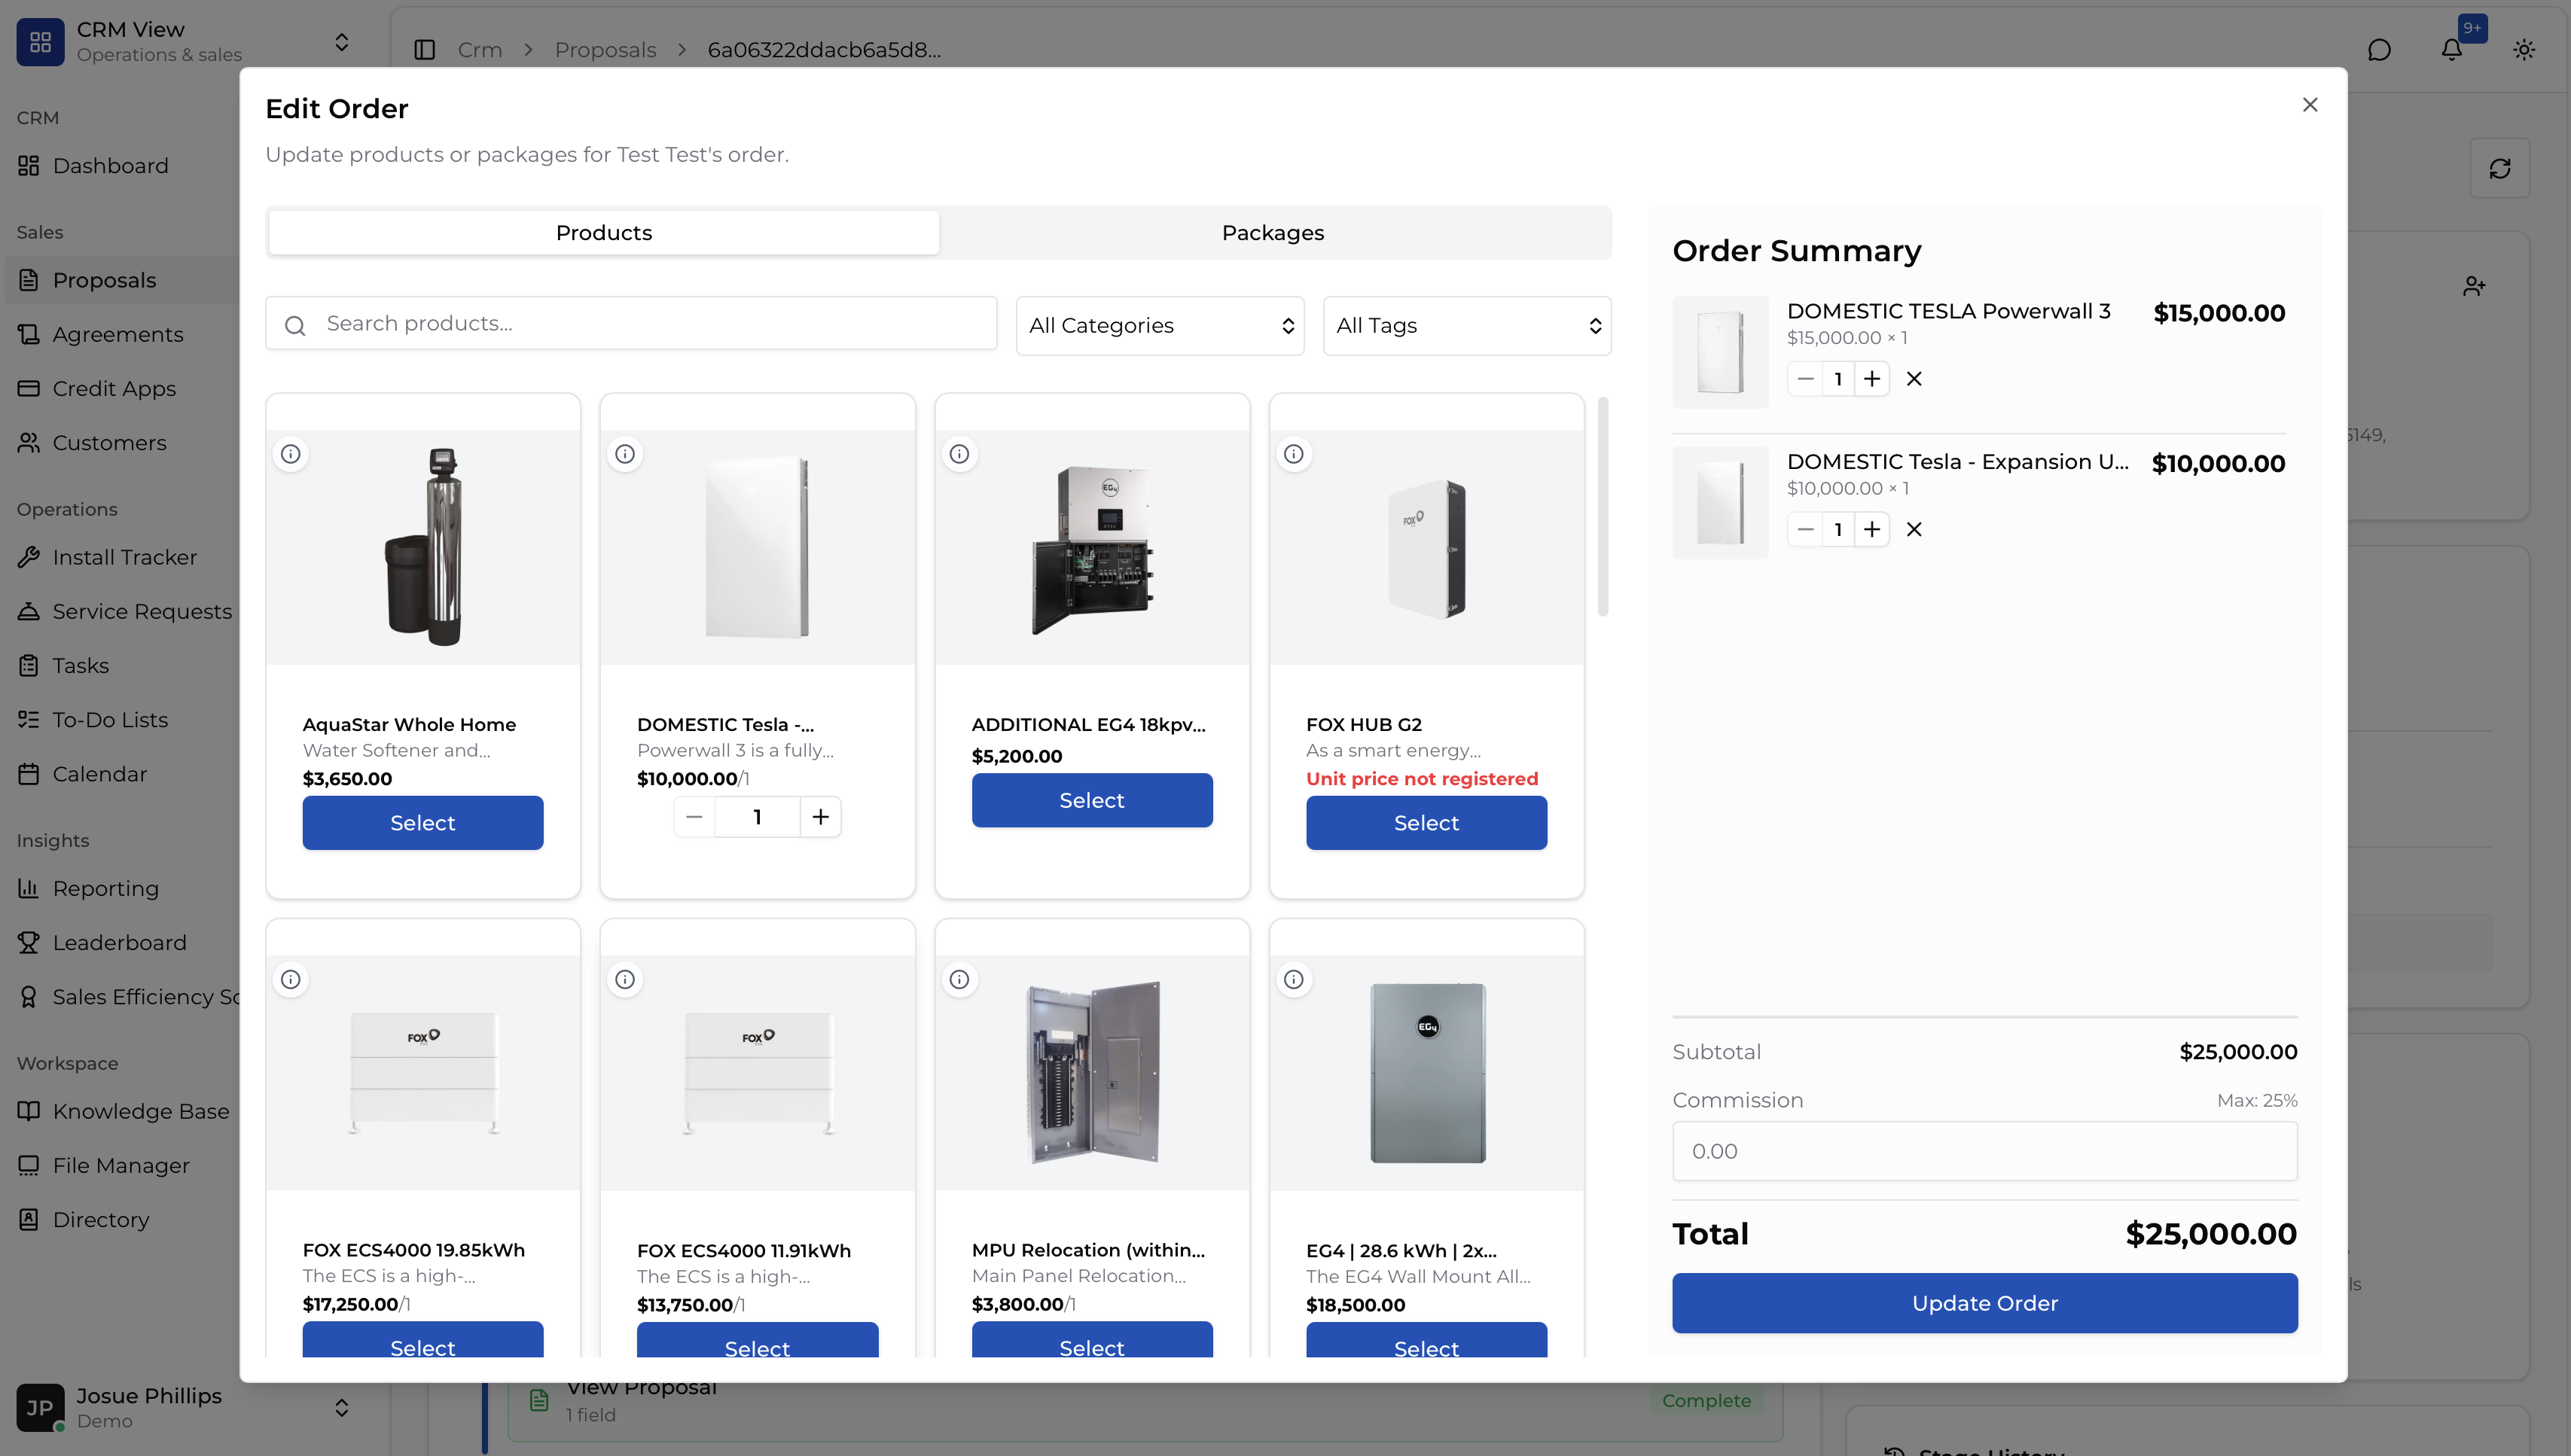Click the CRM View grid logo

(x=40, y=42)
